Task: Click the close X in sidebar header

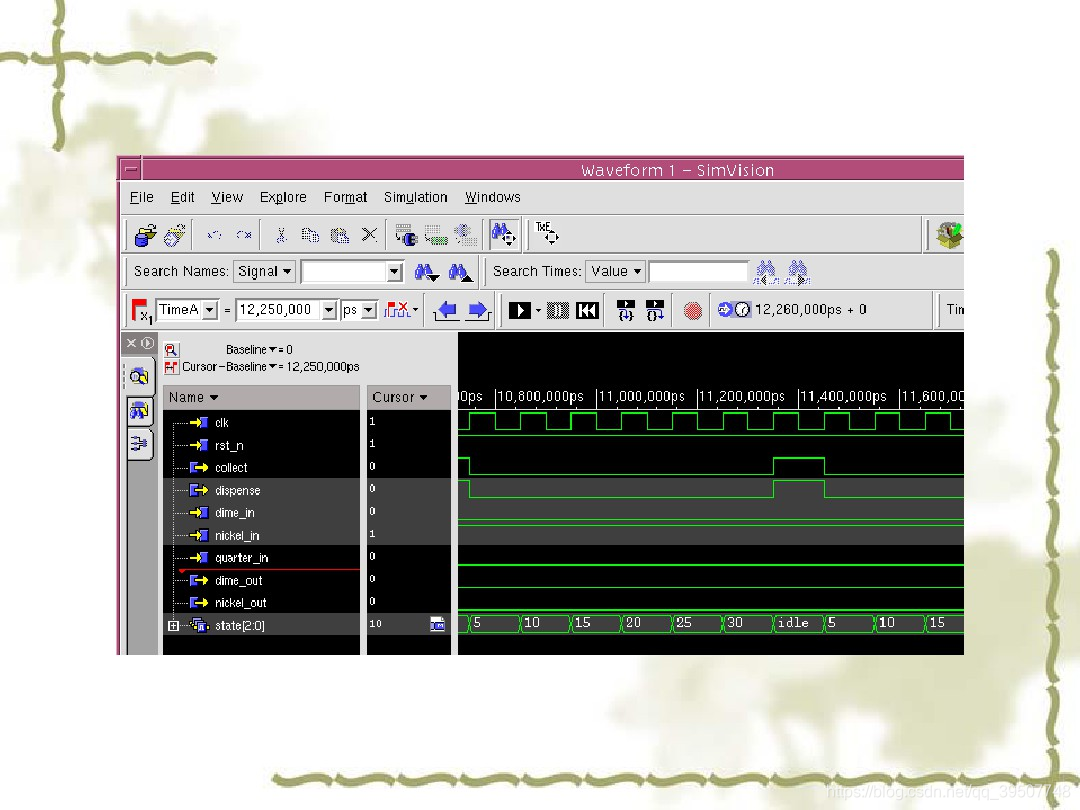Action: click(x=132, y=343)
